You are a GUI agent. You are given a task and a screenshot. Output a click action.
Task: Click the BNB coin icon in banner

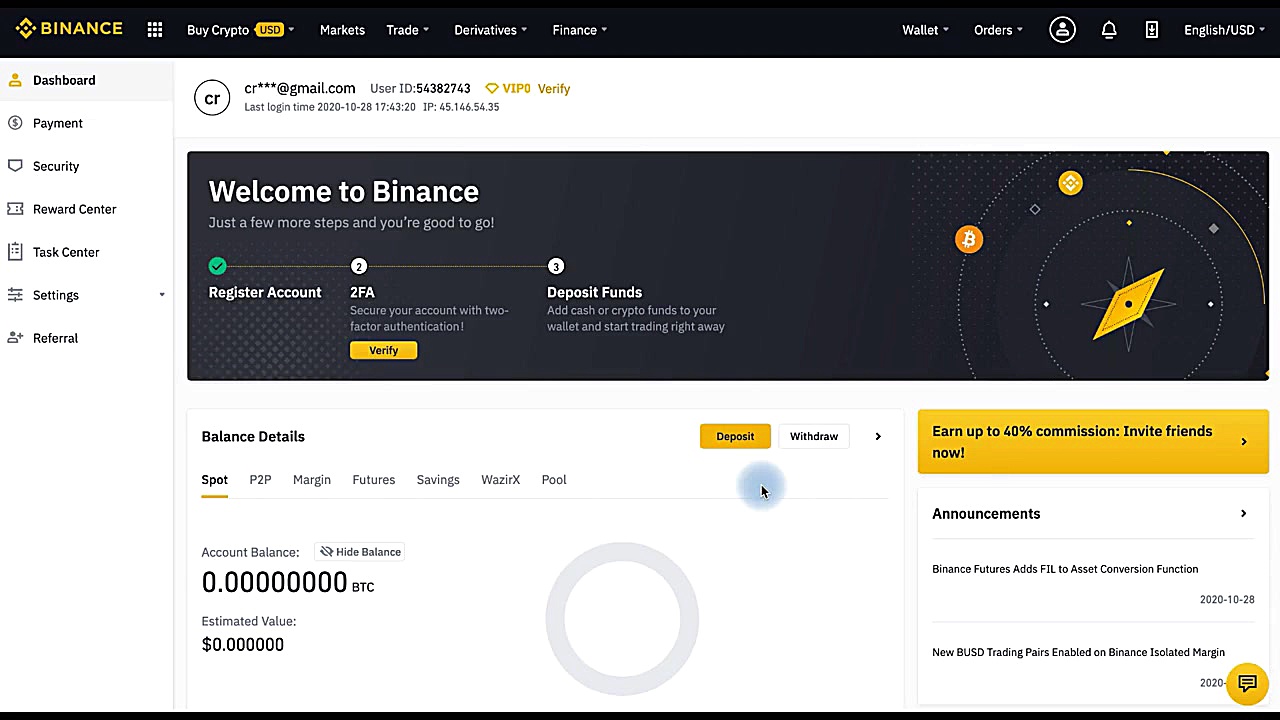1071,183
